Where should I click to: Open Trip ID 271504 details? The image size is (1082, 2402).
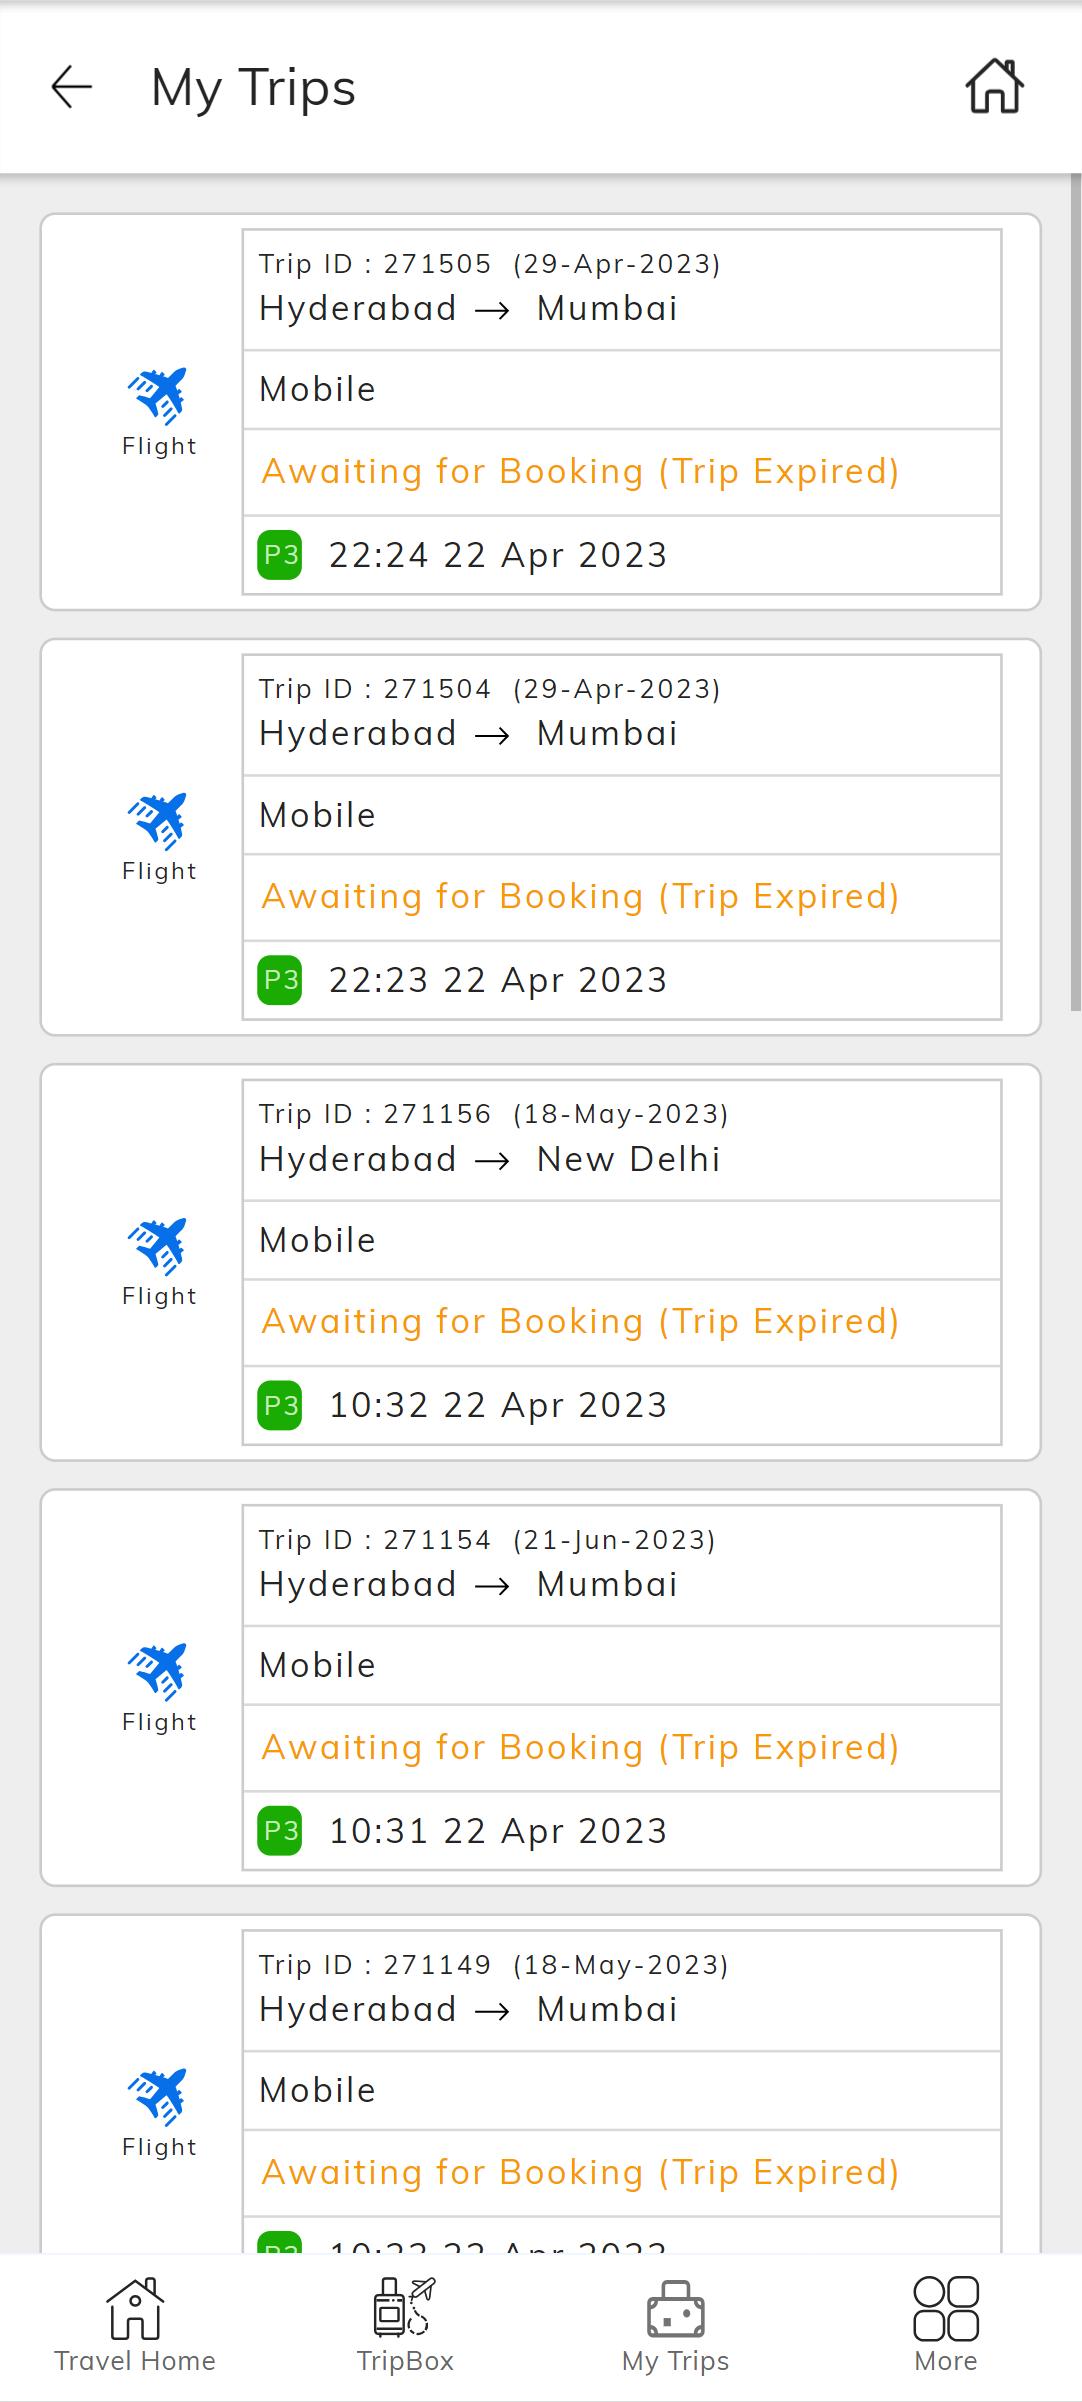[x=622, y=715]
